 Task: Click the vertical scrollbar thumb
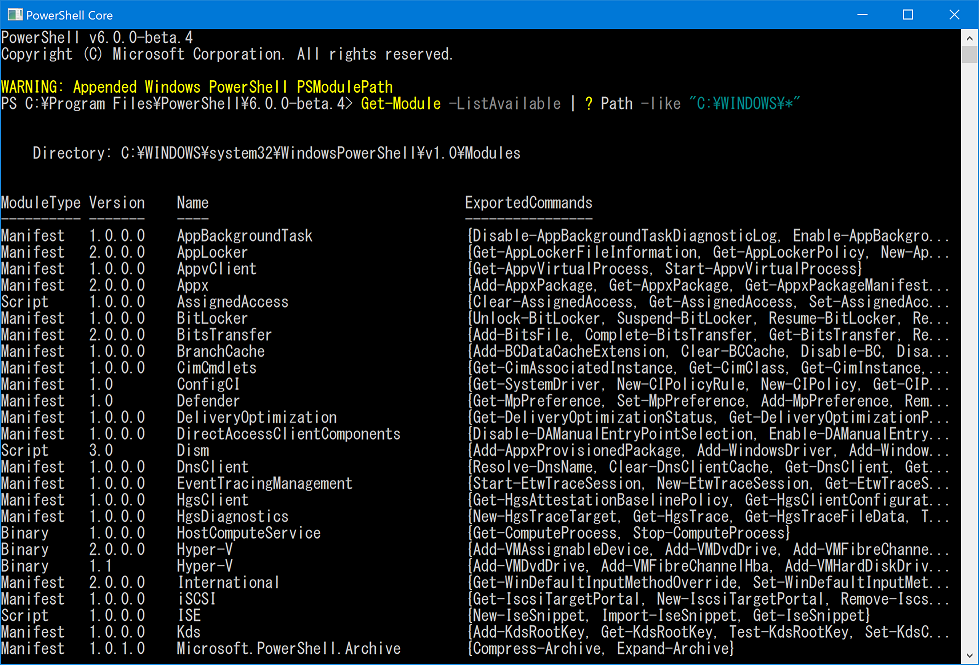[x=970, y=54]
